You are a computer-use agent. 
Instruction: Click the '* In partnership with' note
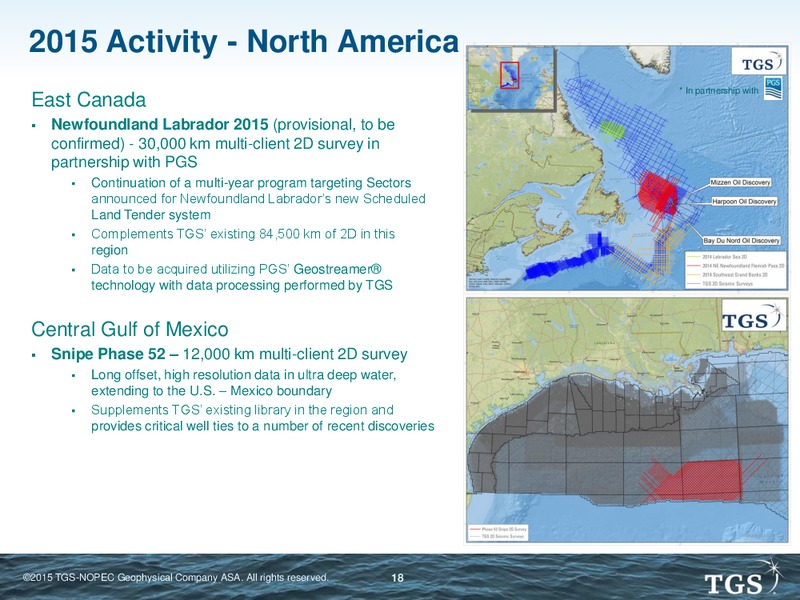tap(719, 90)
